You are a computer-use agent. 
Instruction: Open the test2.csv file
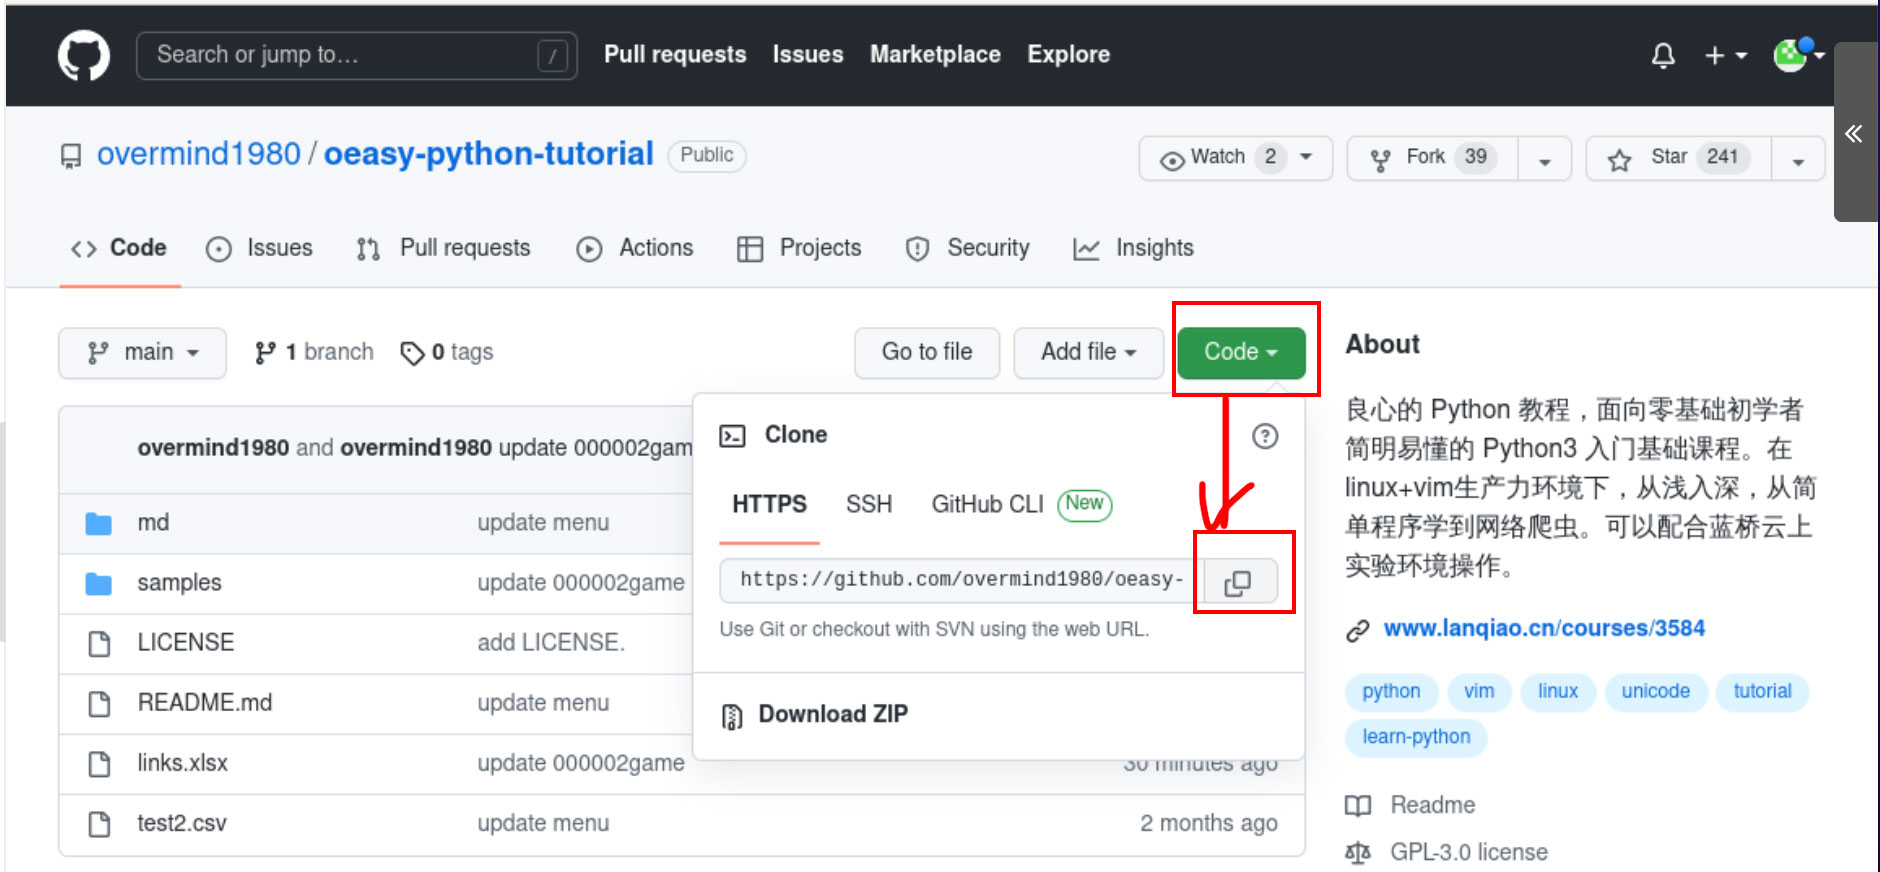[x=182, y=823]
